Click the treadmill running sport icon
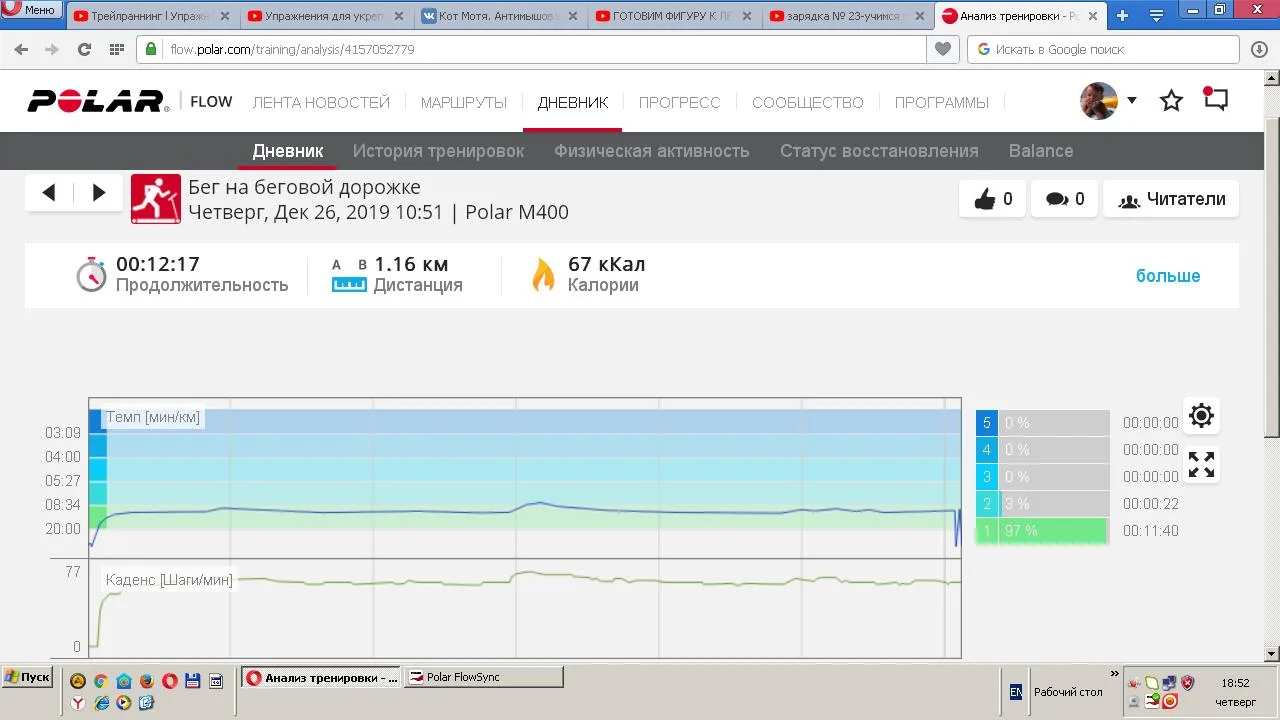The width and height of the screenshot is (1280, 720). 156,198
